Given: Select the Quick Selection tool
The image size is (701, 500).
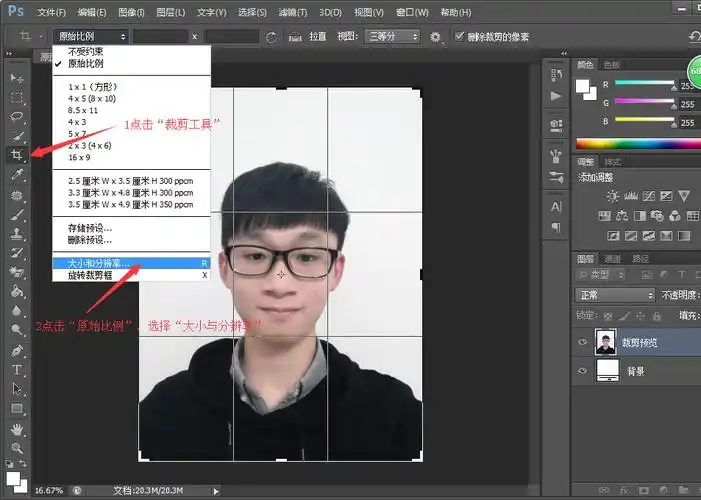Looking at the screenshot, I should pyautogui.click(x=17, y=136).
